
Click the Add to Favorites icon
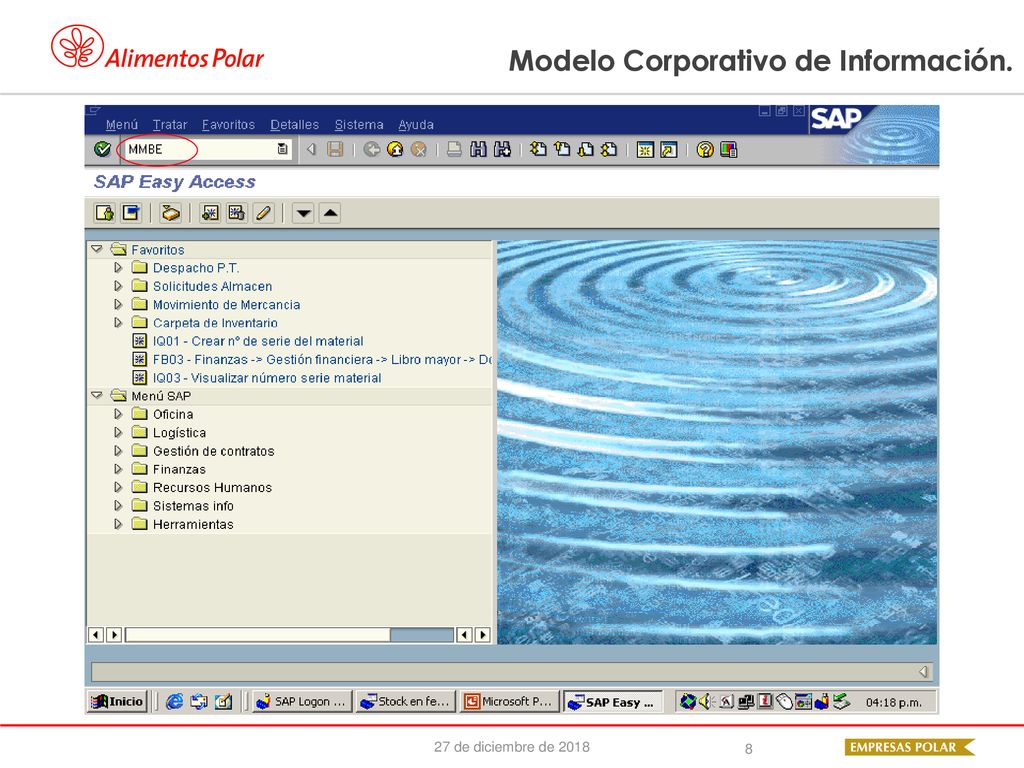click(210, 213)
